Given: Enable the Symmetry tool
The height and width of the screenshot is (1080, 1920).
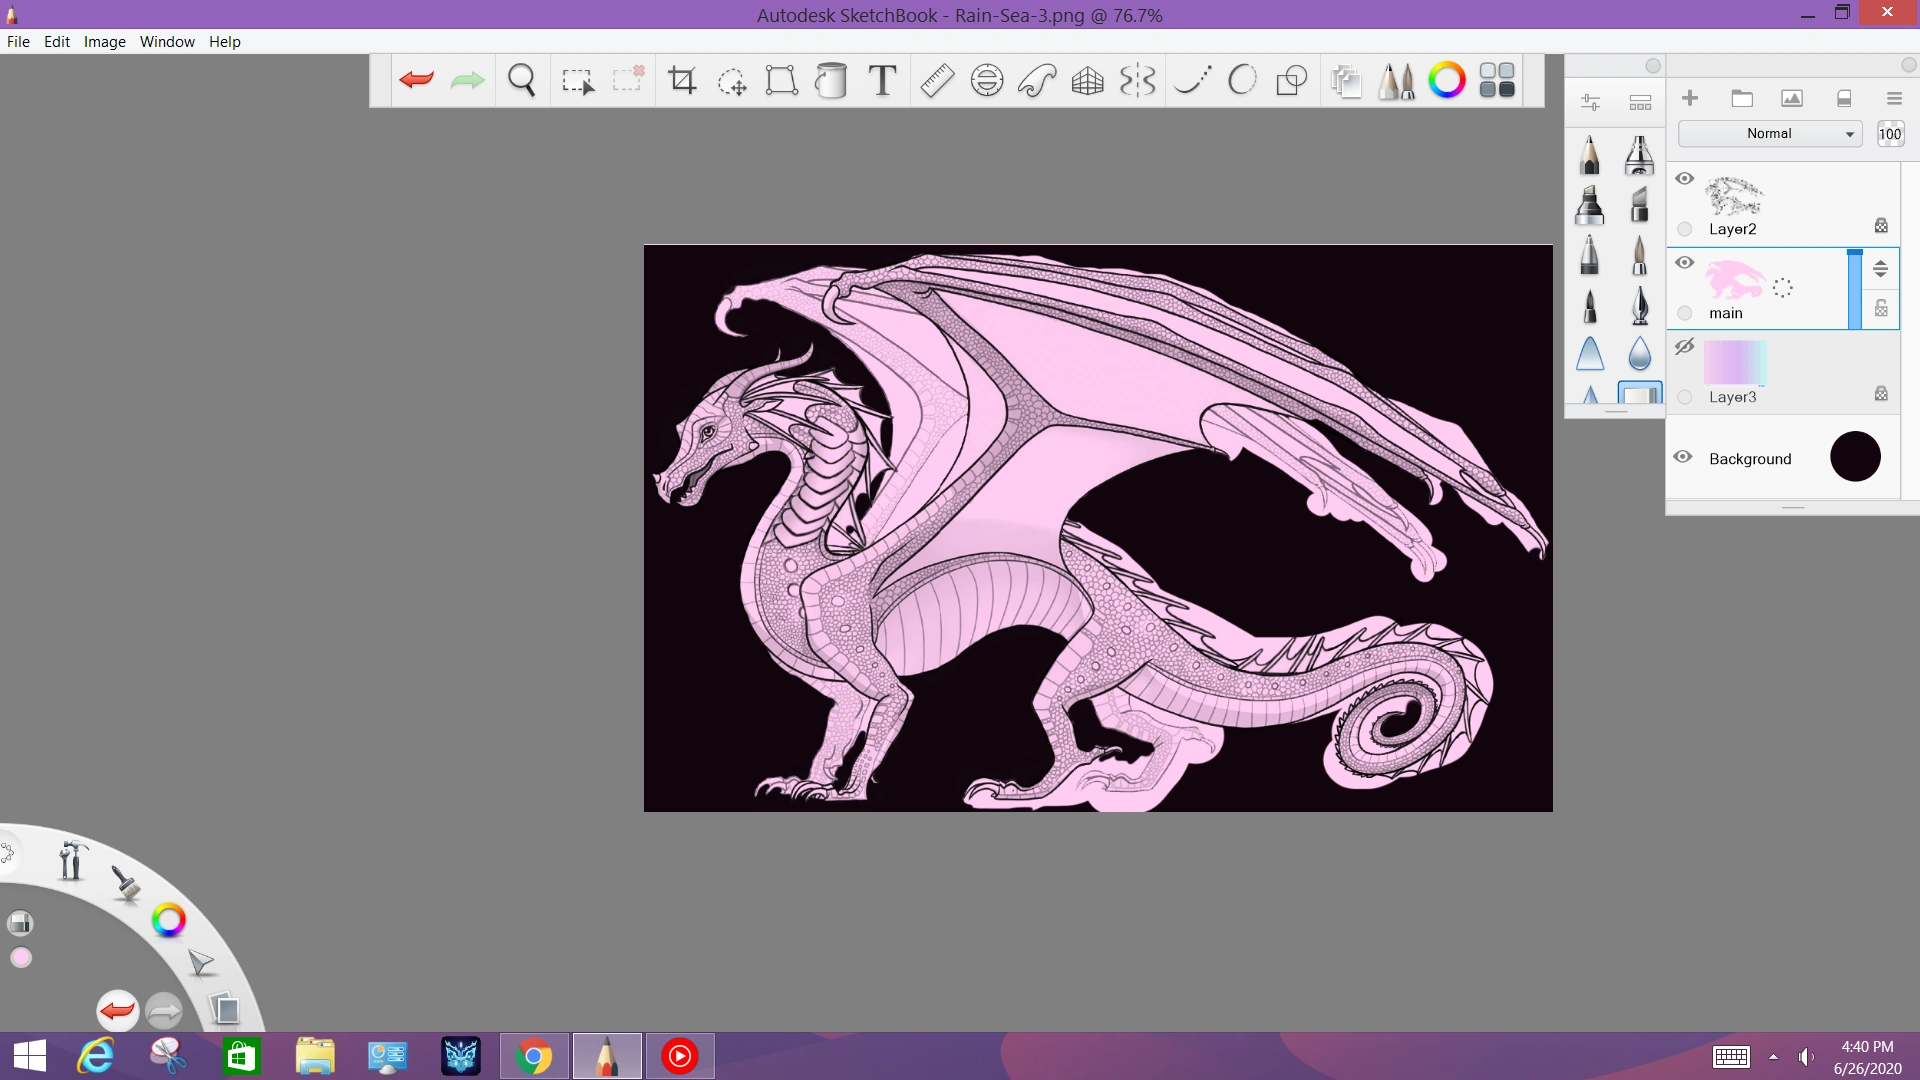Looking at the screenshot, I should click(x=1137, y=80).
